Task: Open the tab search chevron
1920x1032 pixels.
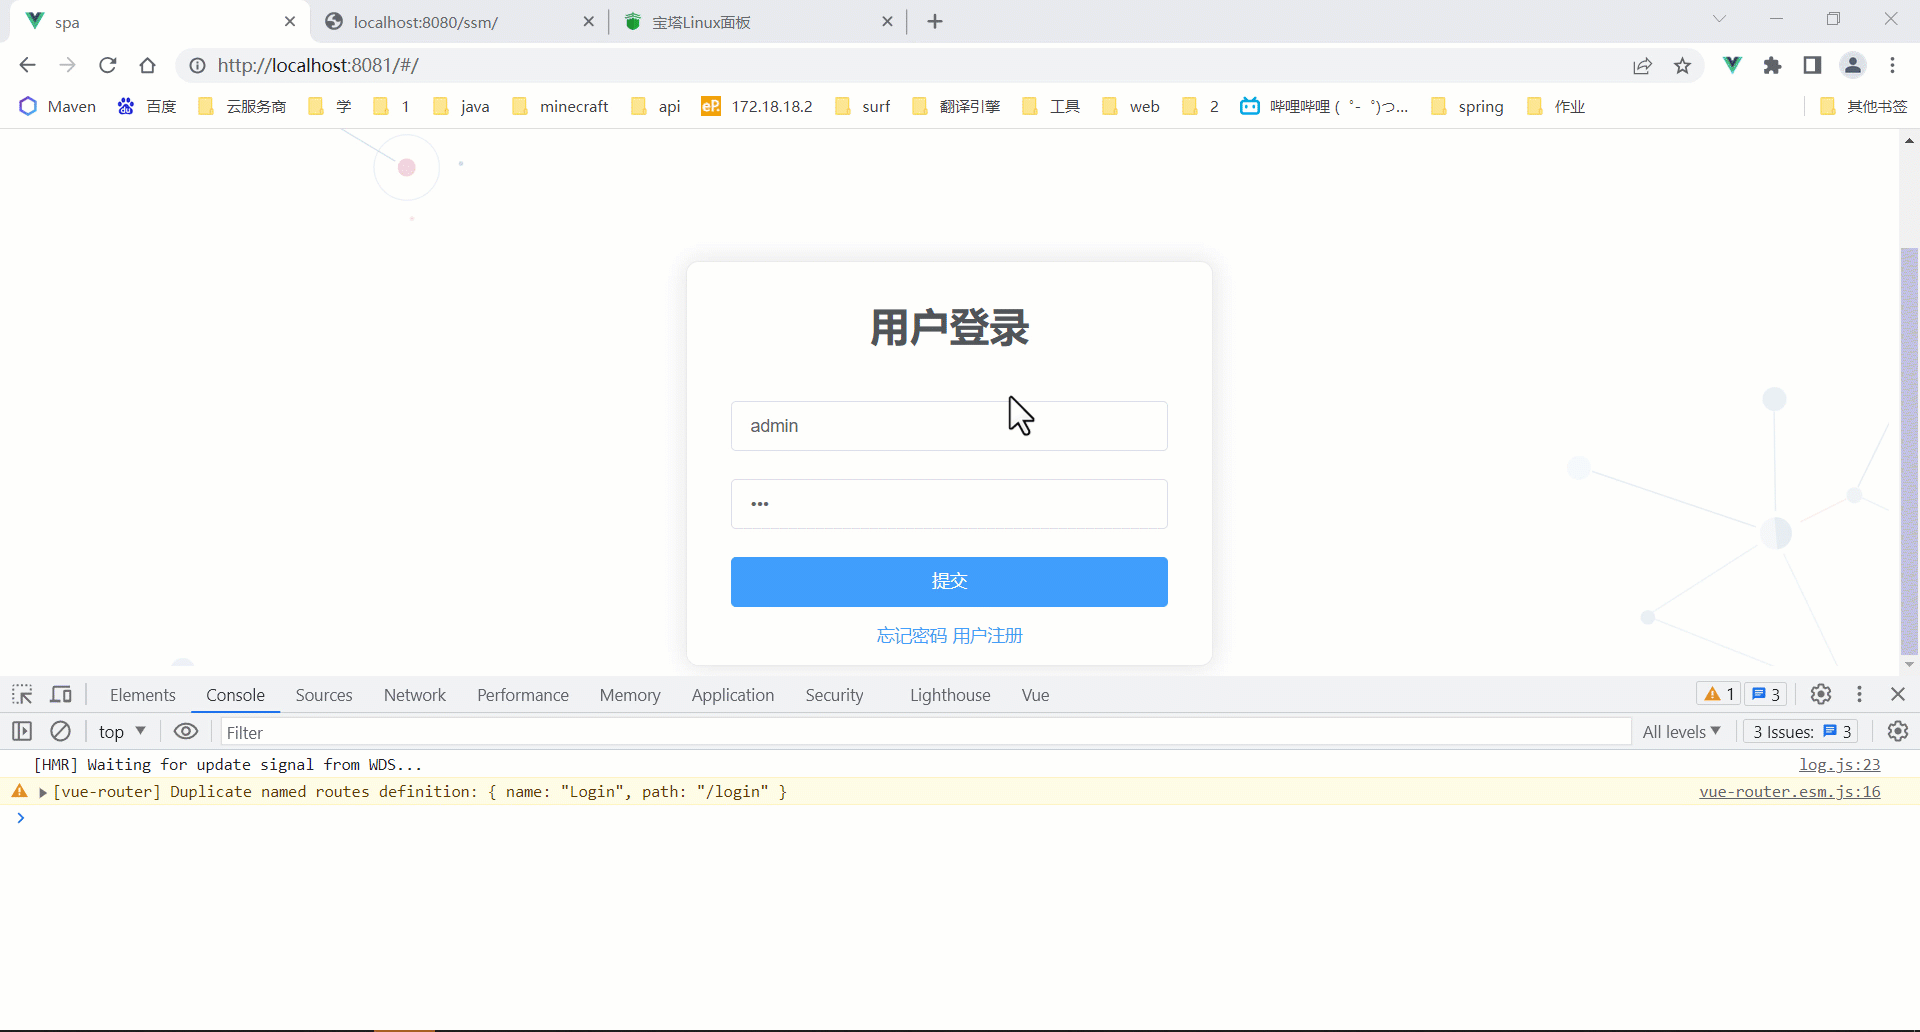Action: coord(1719,19)
